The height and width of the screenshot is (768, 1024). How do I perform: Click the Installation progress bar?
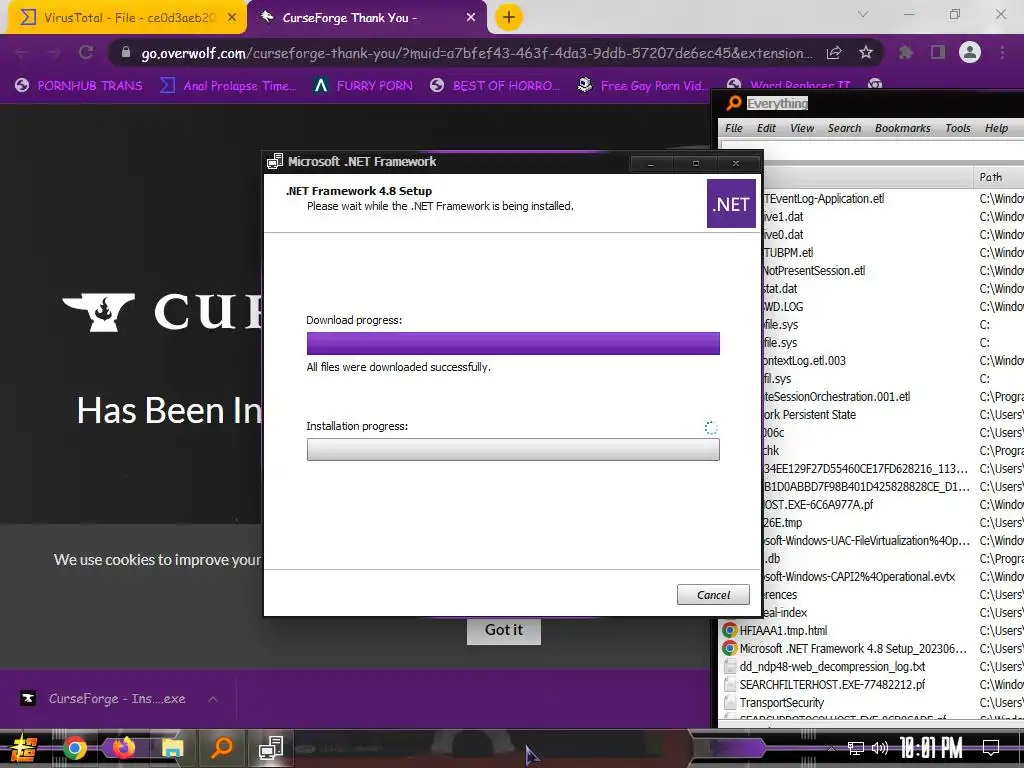513,449
